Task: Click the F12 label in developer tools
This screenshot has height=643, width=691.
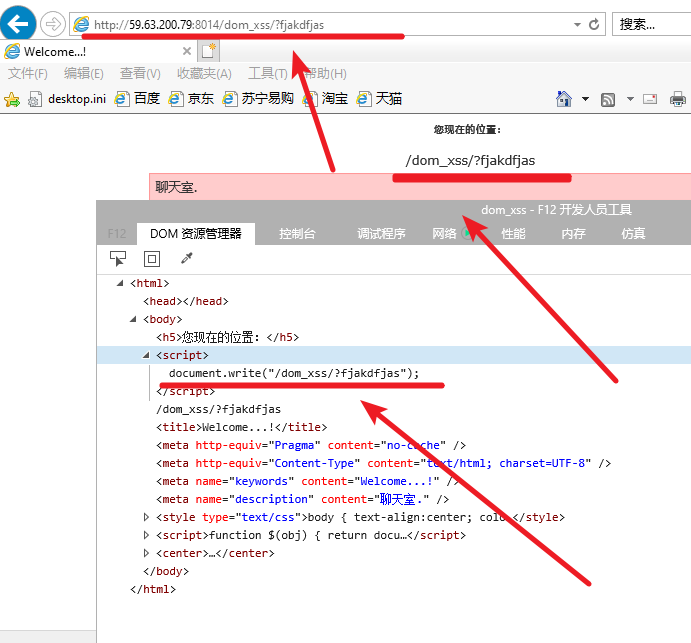Action: 117,234
